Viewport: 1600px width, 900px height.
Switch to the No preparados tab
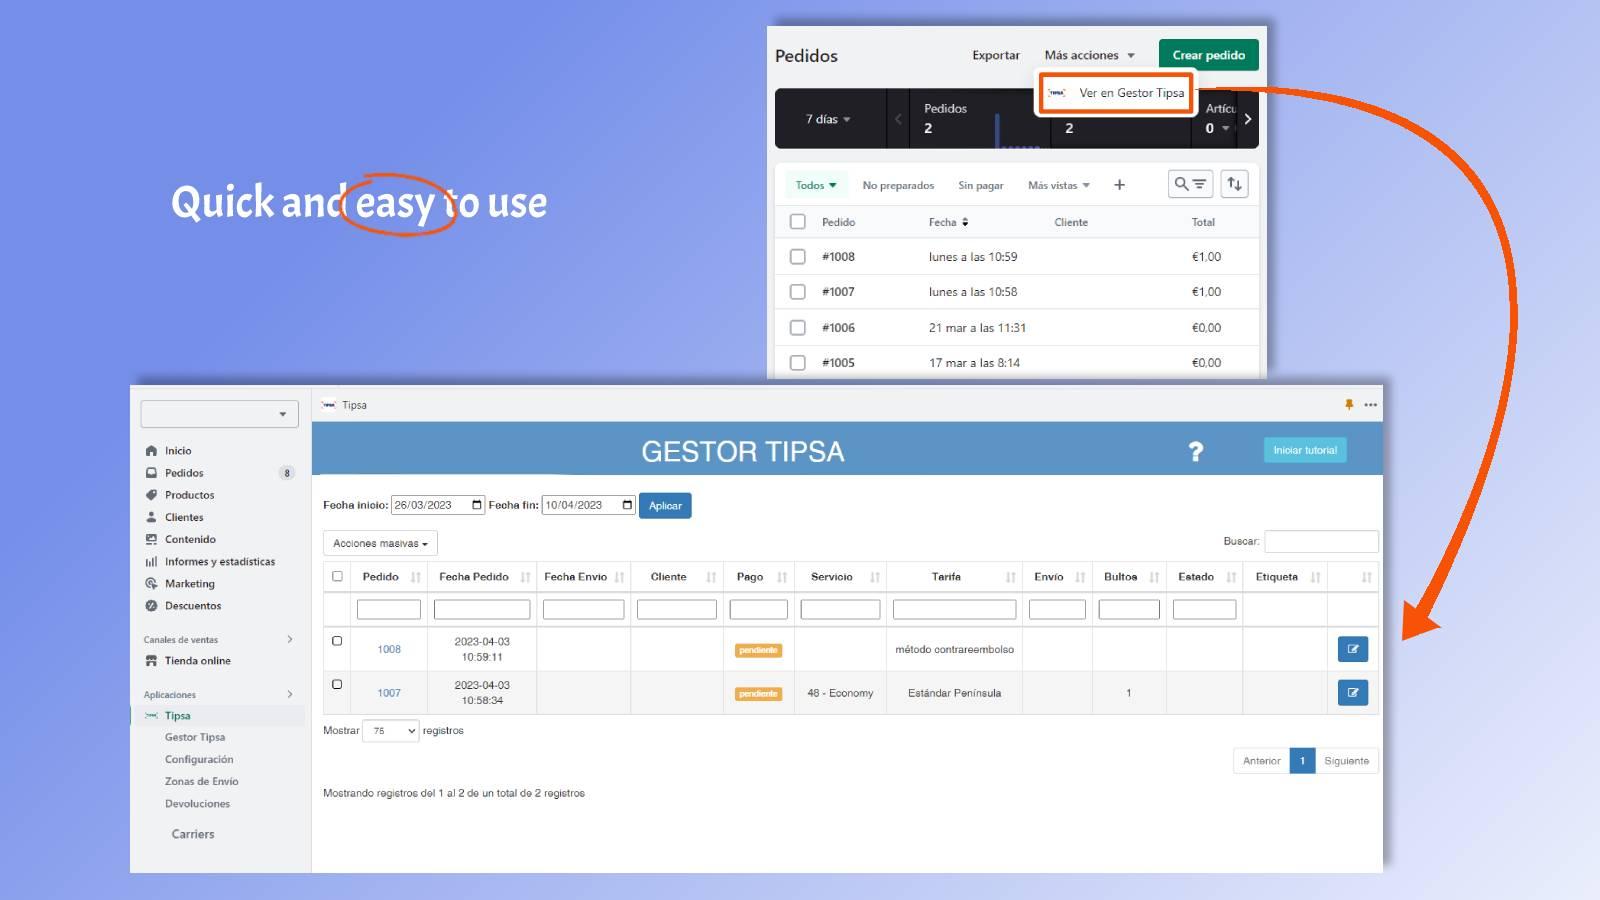tap(897, 185)
